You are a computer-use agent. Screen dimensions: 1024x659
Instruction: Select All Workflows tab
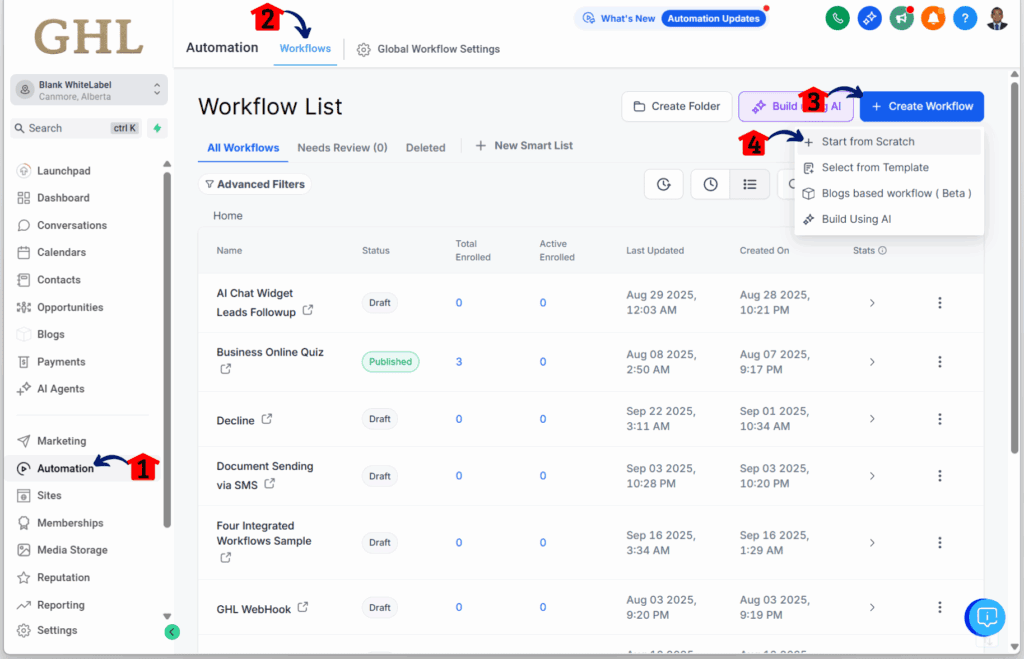[x=243, y=148]
